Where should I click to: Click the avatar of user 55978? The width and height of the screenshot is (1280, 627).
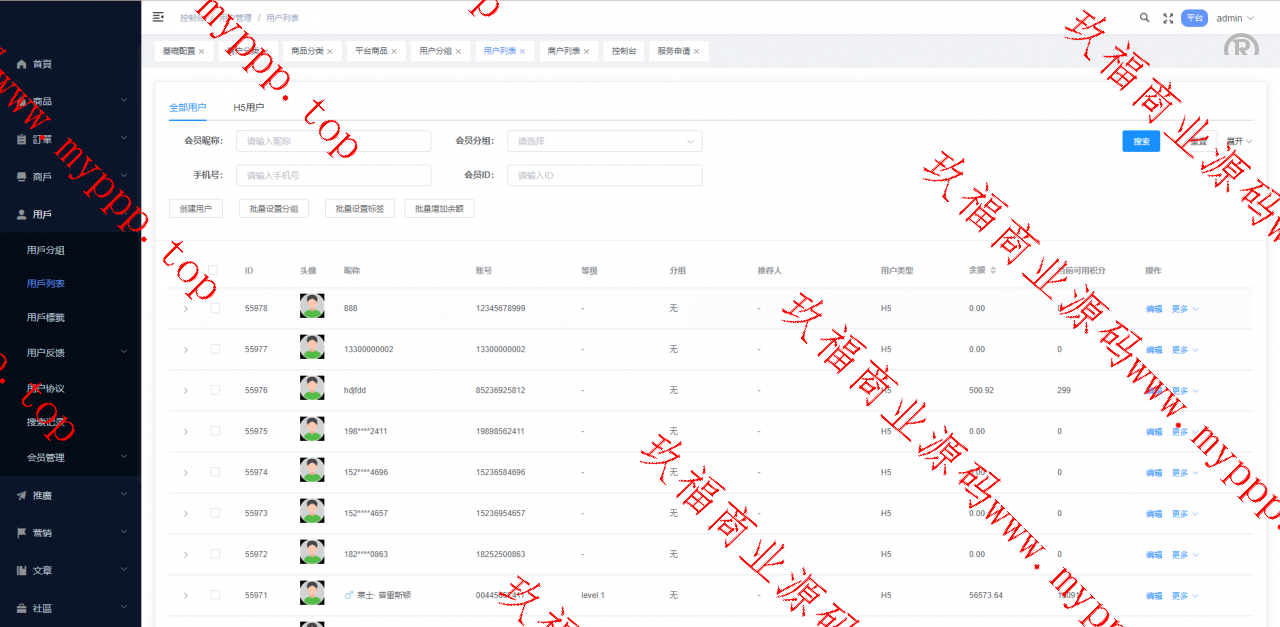pyautogui.click(x=312, y=308)
